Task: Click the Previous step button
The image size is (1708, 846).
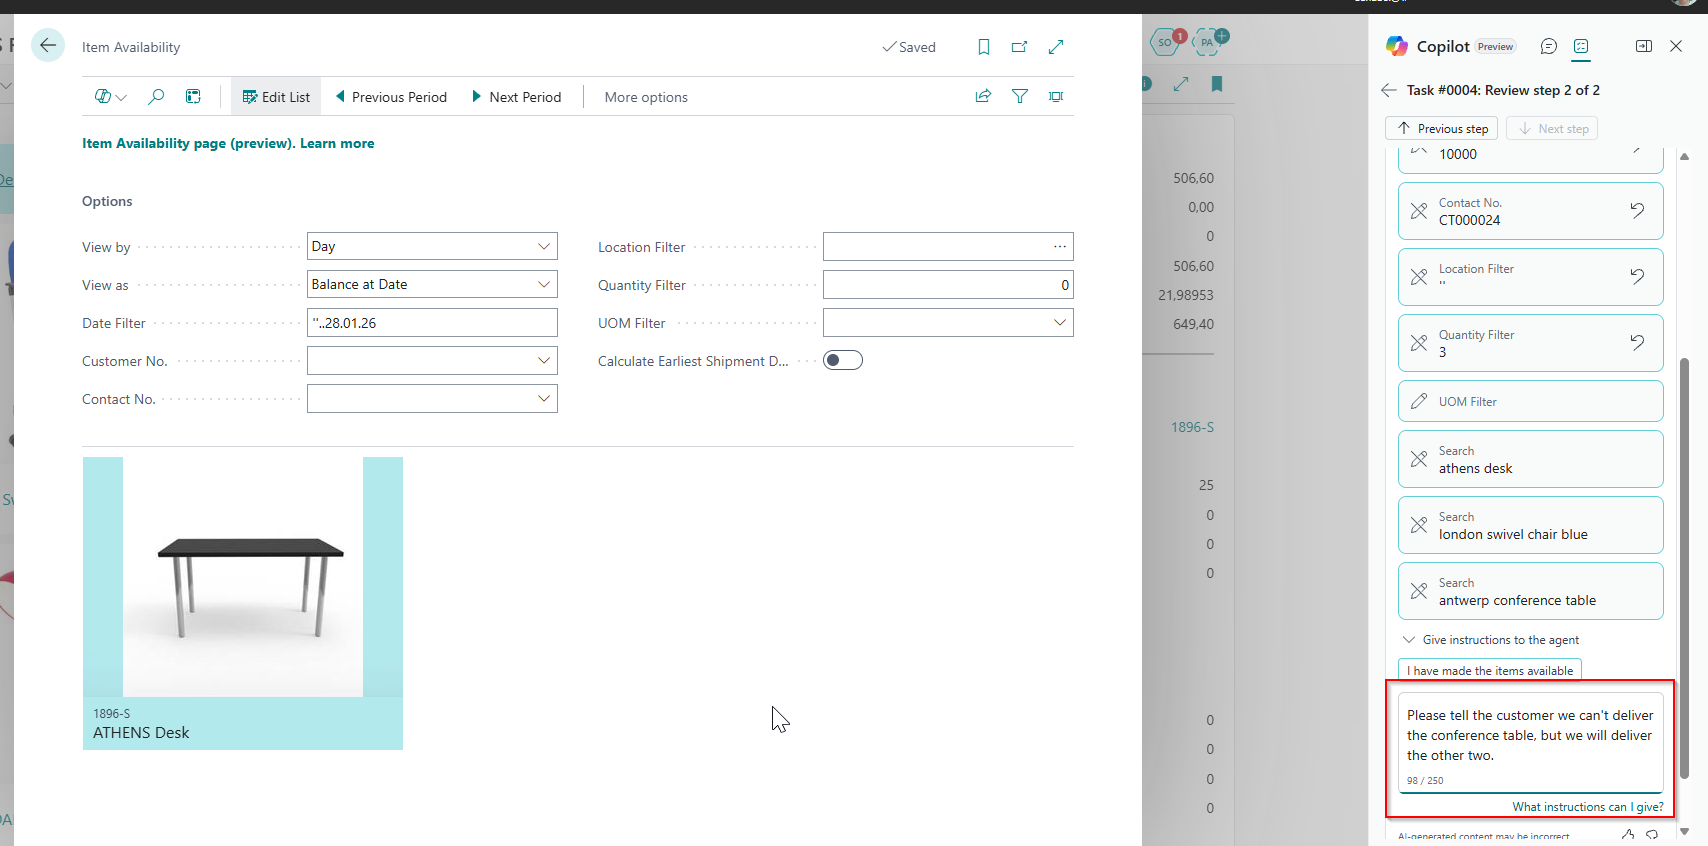Action: click(x=1441, y=129)
